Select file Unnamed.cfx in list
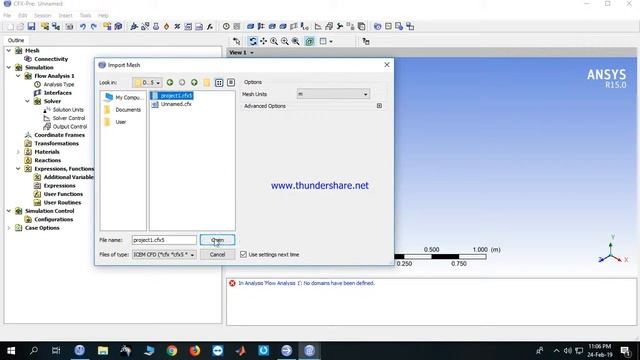Image resolution: width=640 pixels, height=360 pixels. [x=171, y=104]
